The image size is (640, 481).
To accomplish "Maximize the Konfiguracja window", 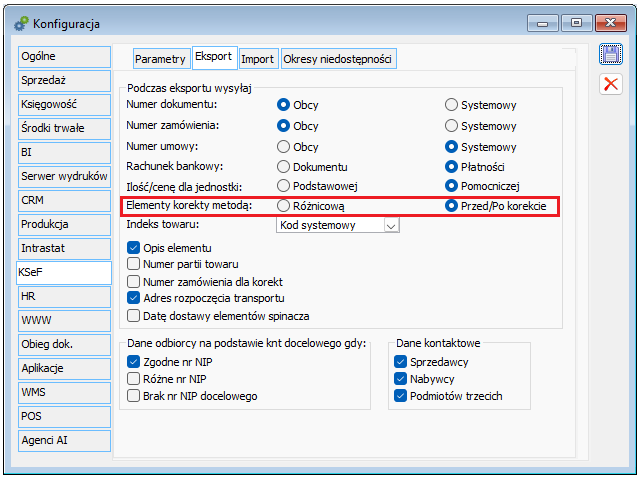I will pos(576,23).
